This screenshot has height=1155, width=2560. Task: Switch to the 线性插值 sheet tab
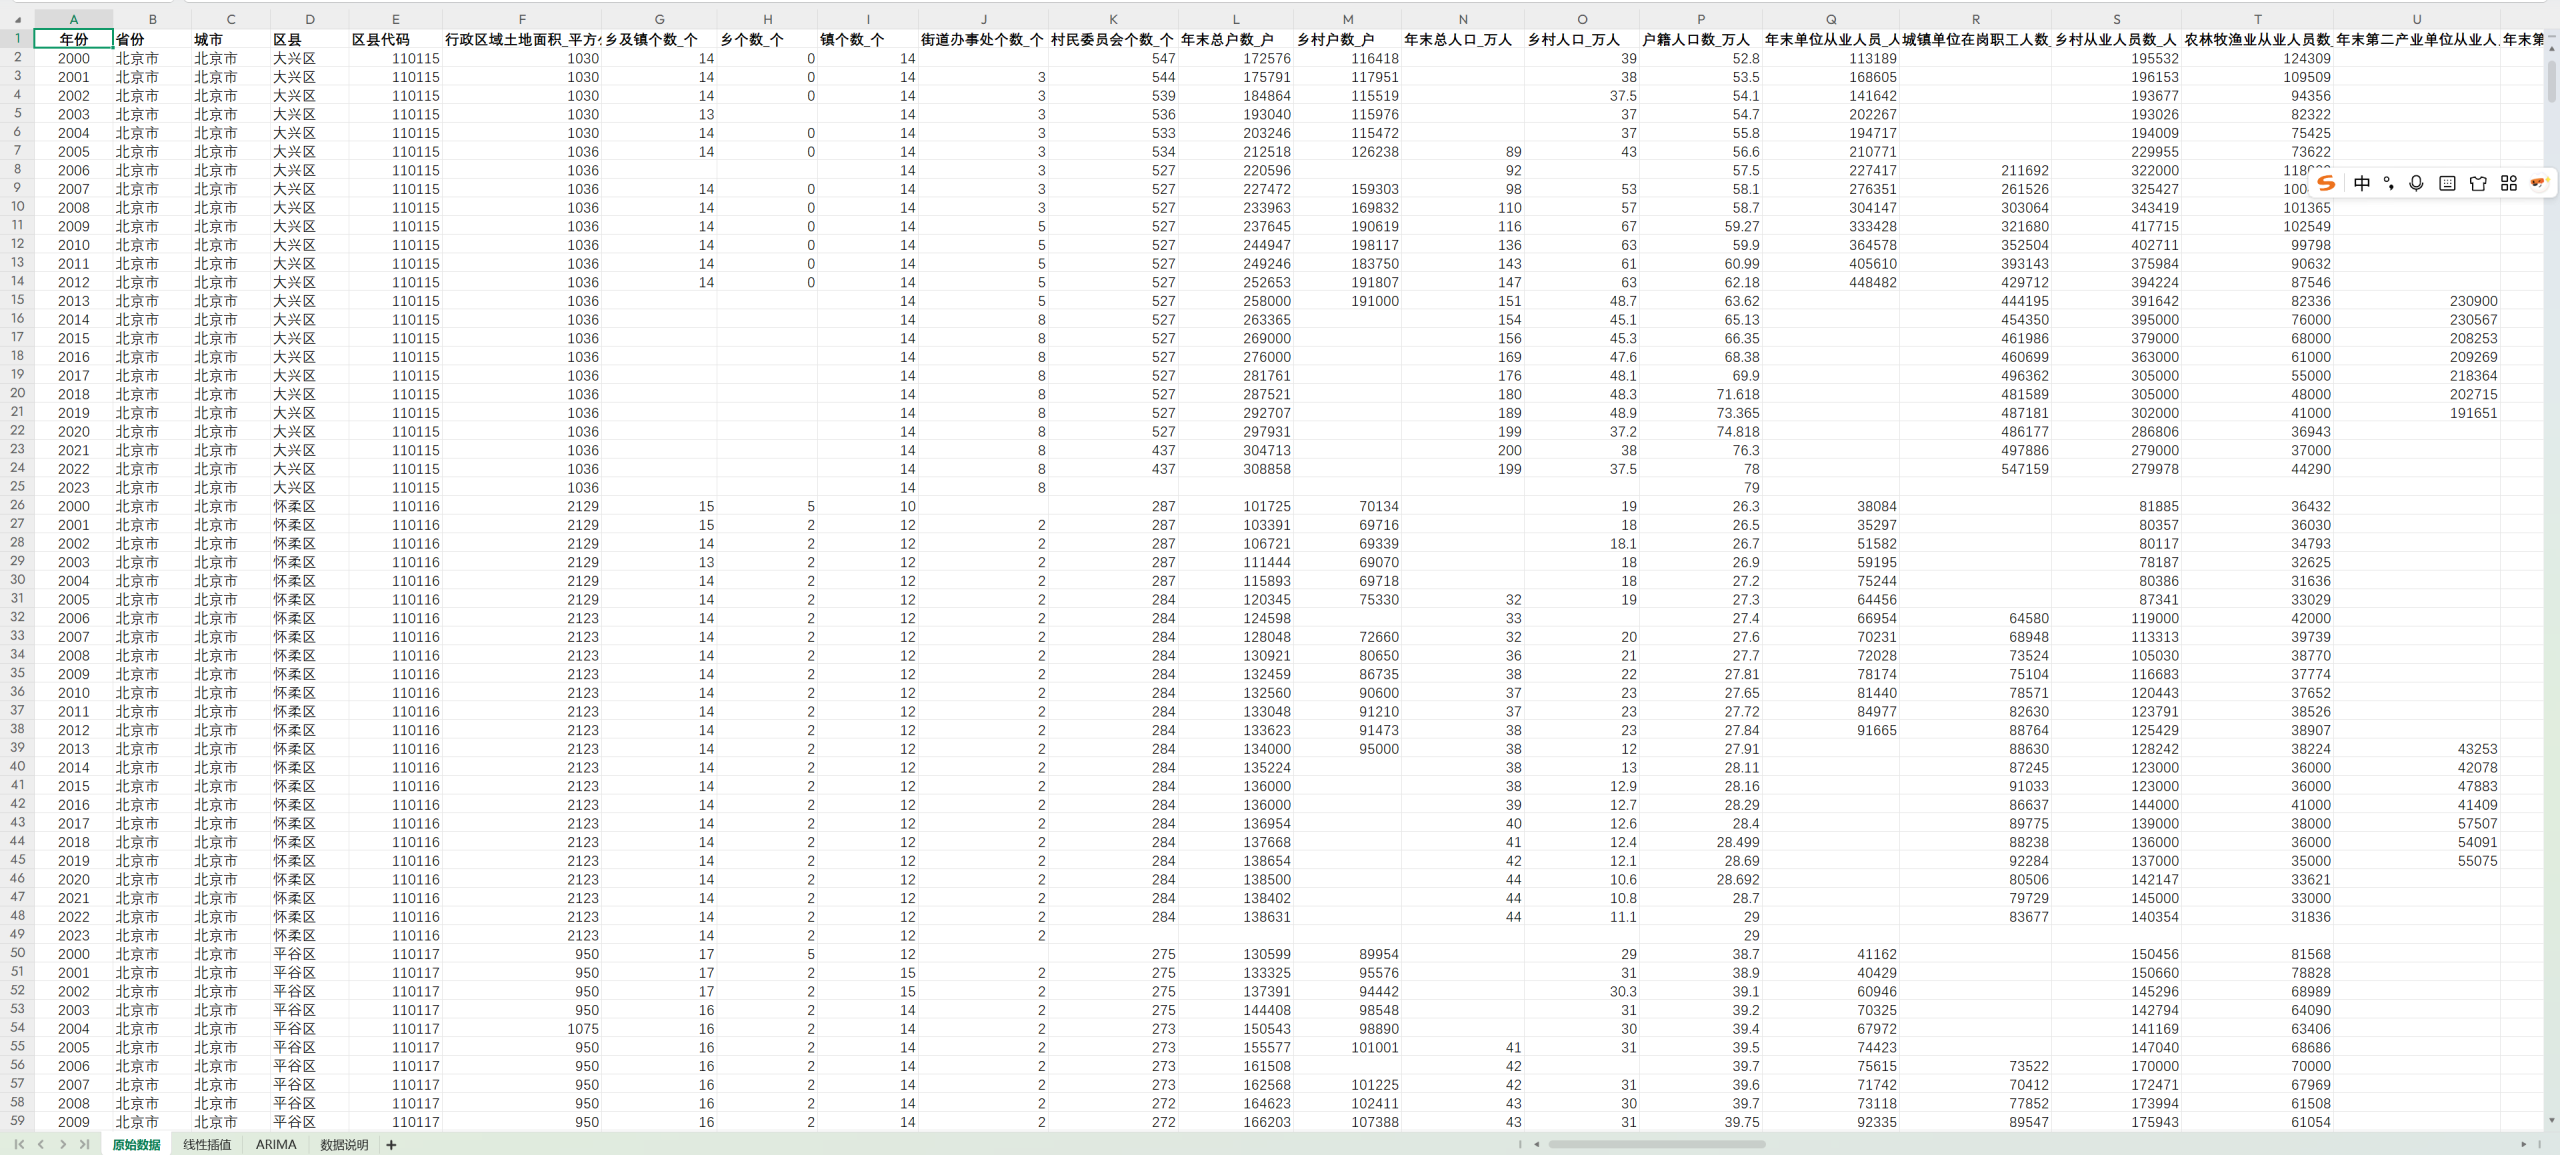point(207,1145)
